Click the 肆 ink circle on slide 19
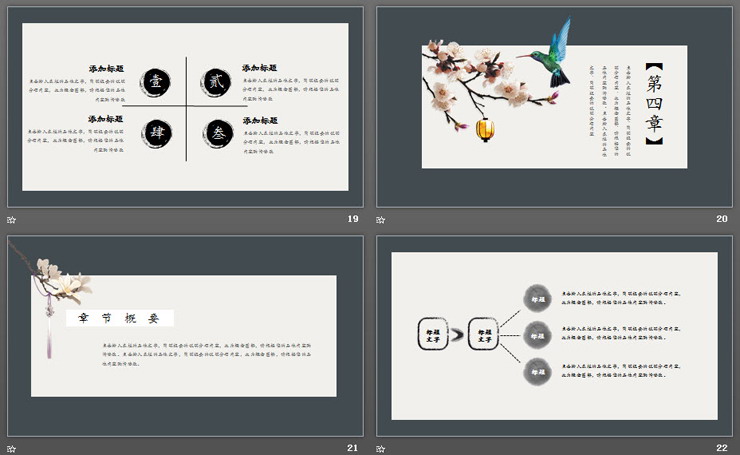740x455 pixels. pyautogui.click(x=156, y=133)
